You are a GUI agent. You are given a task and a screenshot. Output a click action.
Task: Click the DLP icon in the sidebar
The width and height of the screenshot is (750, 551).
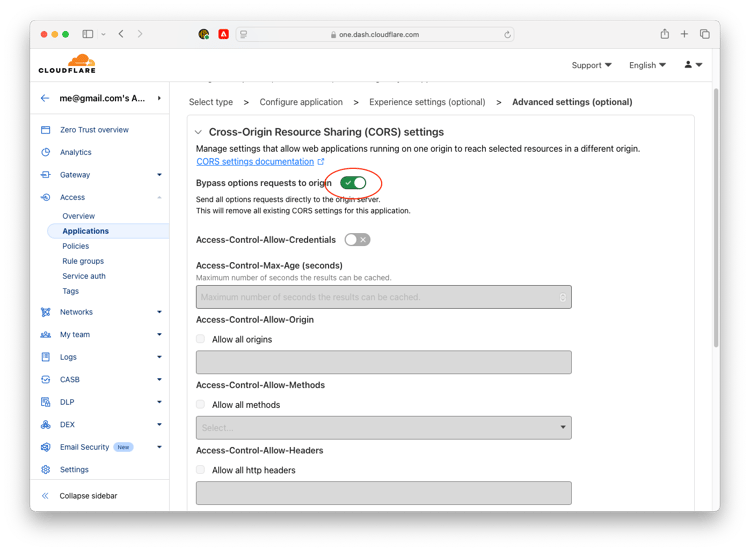45,402
